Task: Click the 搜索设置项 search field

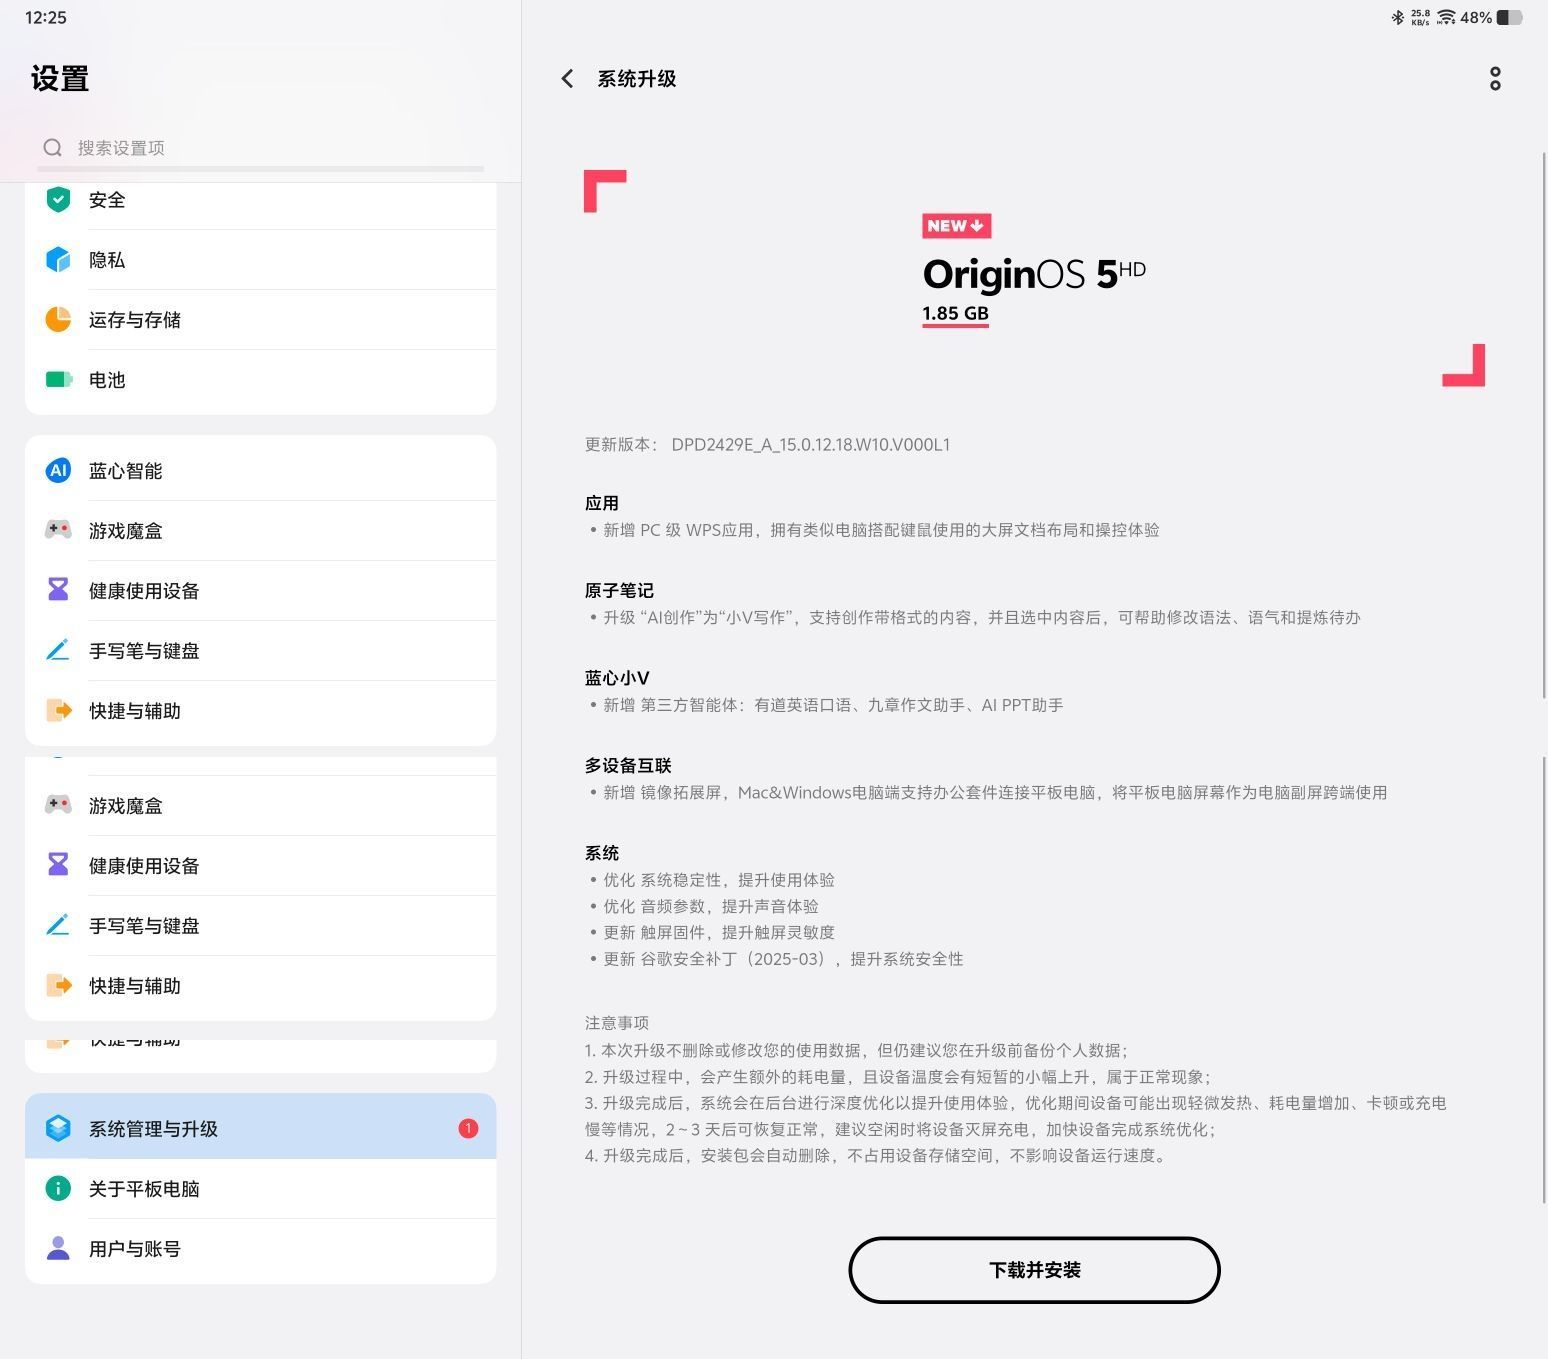Action: [260, 148]
